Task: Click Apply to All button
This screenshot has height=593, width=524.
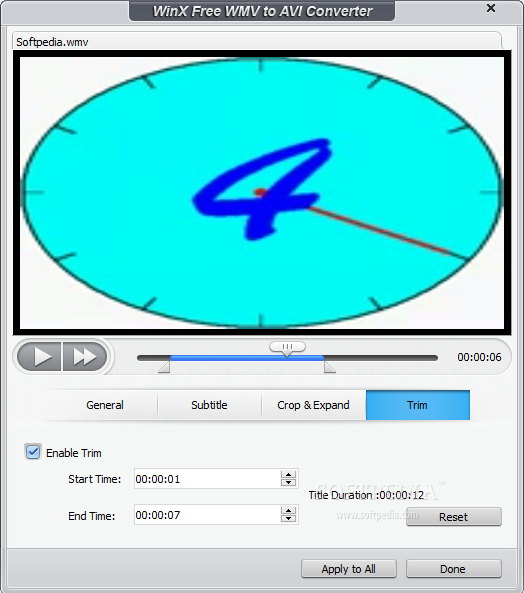Action: point(349,569)
